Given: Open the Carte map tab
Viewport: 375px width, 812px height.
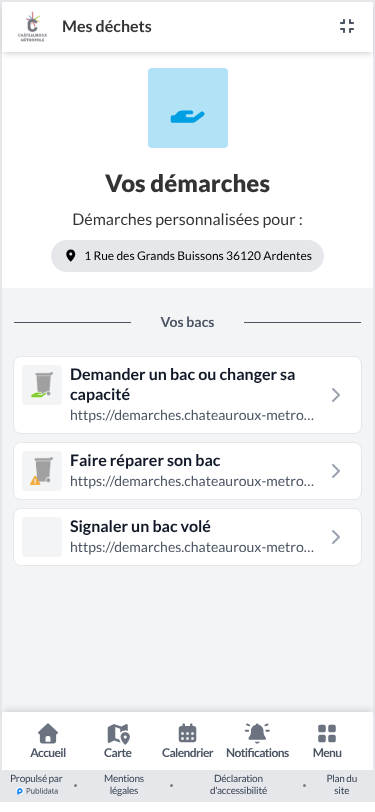Looking at the screenshot, I should point(118,741).
